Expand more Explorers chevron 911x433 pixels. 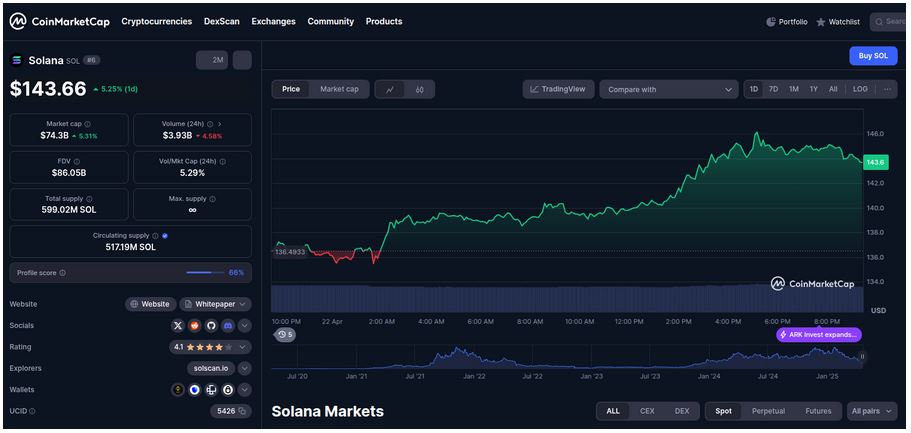(x=245, y=368)
